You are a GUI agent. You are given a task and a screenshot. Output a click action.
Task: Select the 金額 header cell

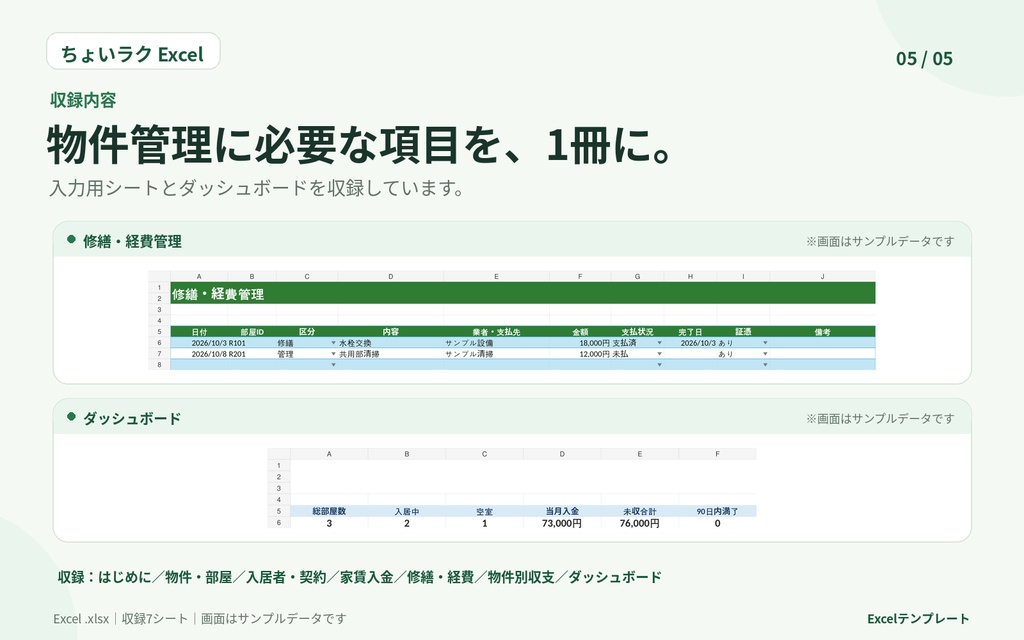[580, 332]
